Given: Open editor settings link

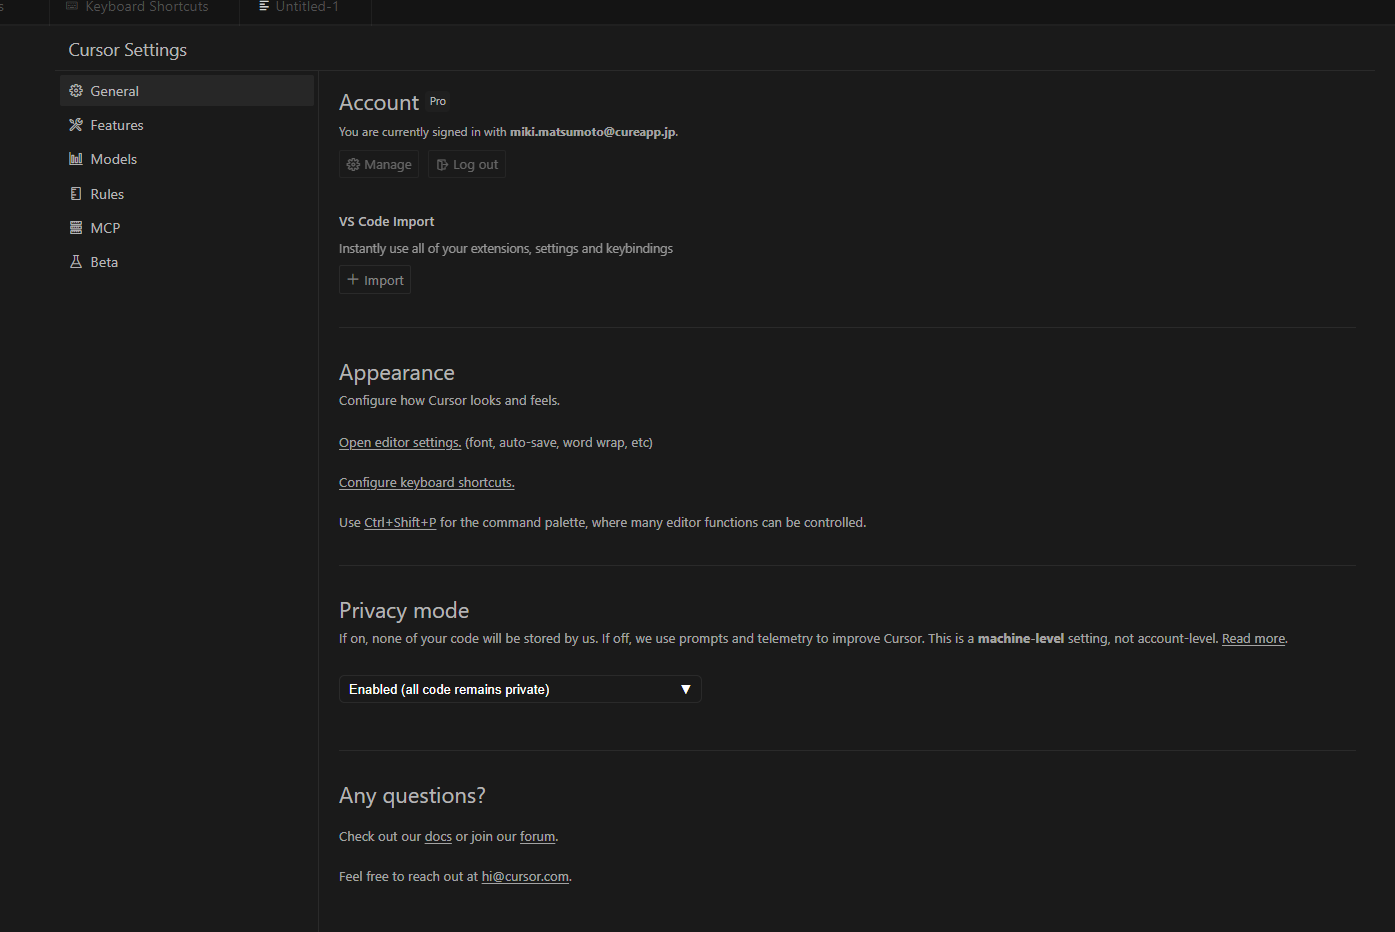Looking at the screenshot, I should tap(399, 443).
